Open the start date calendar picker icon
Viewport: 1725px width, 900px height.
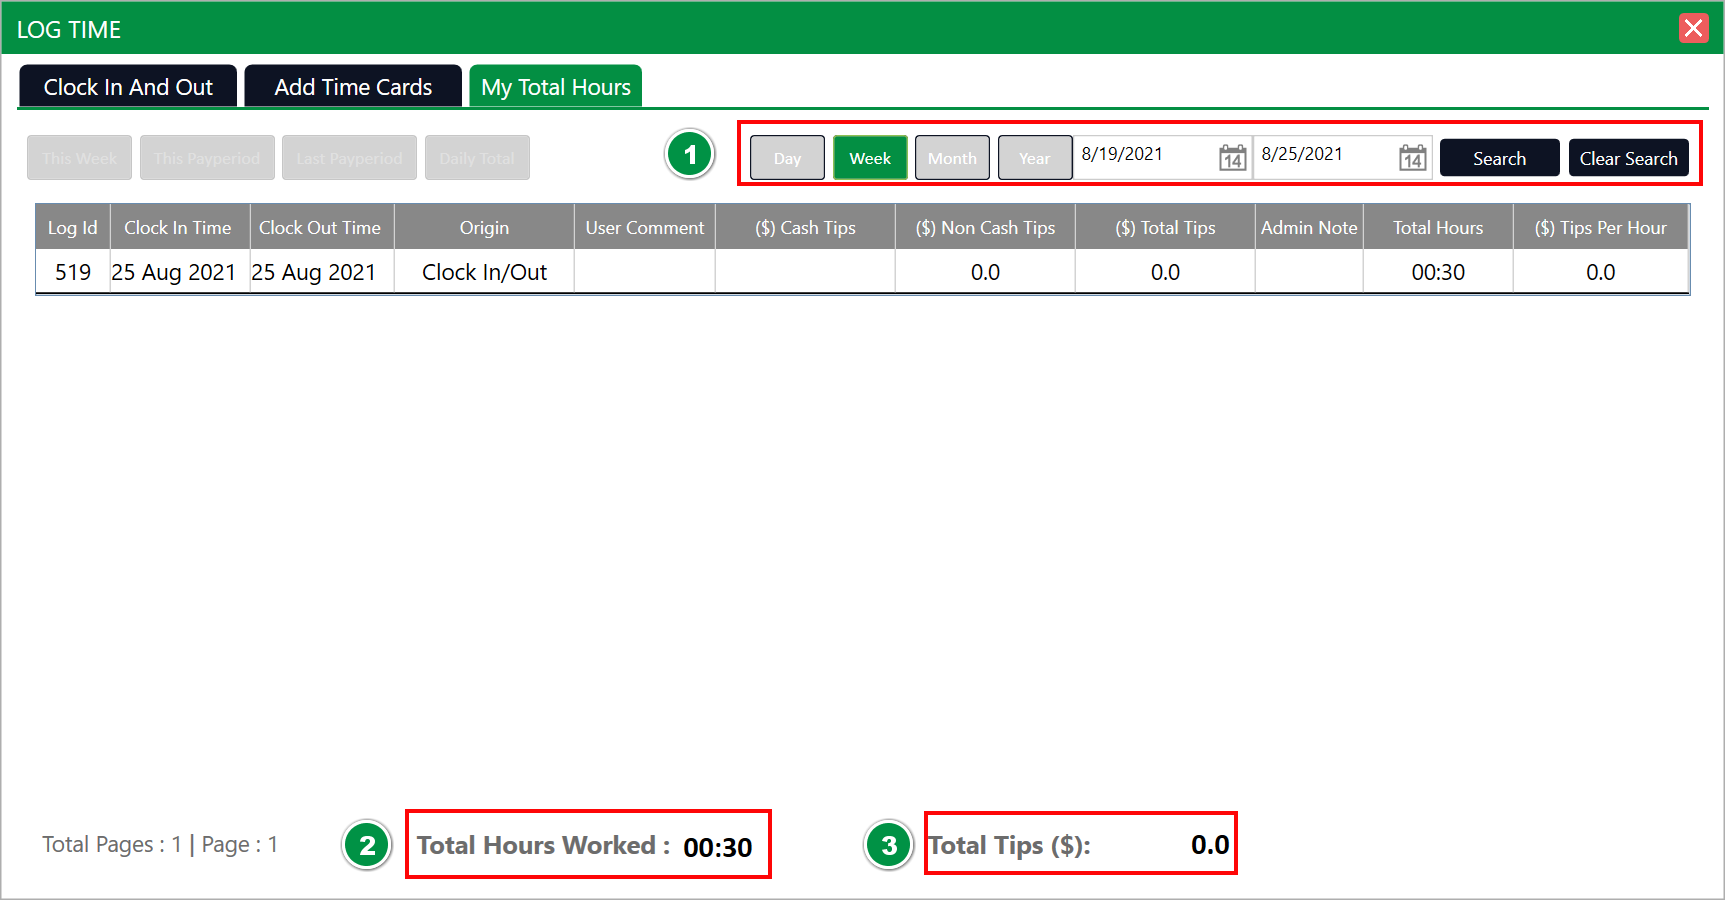(1232, 158)
